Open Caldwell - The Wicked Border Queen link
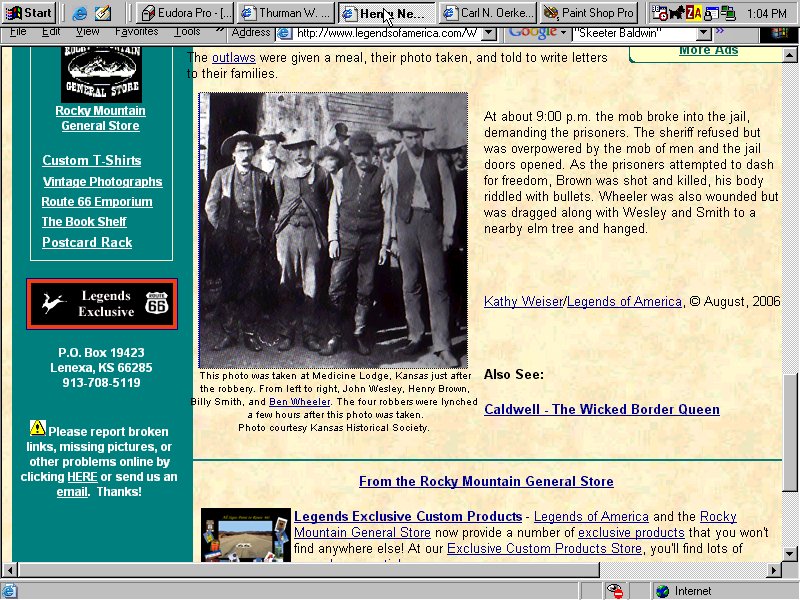 coord(602,410)
